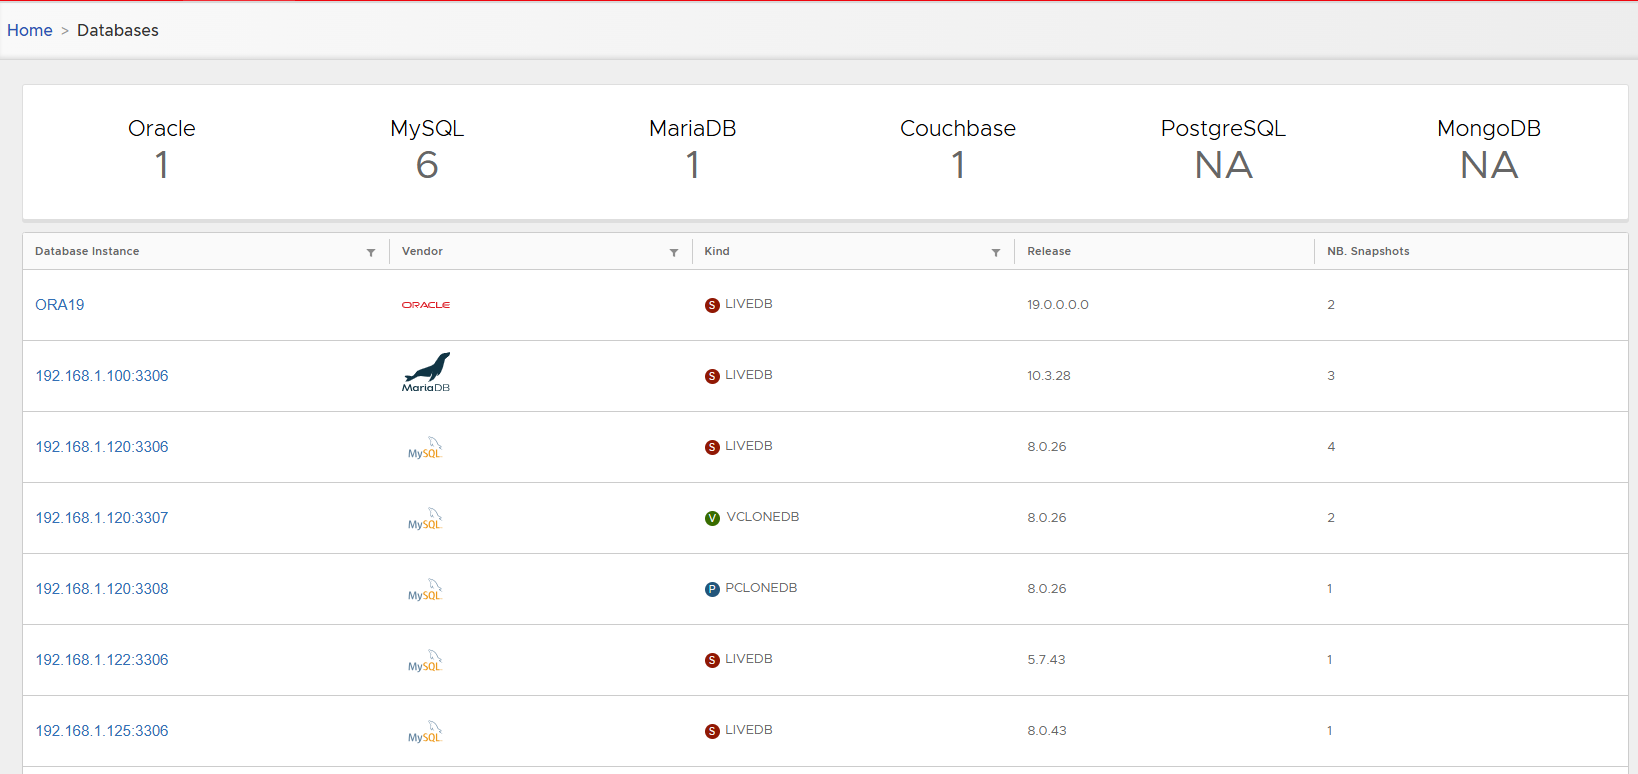Select the MySQL summary count tile
The image size is (1638, 774).
pos(427,150)
